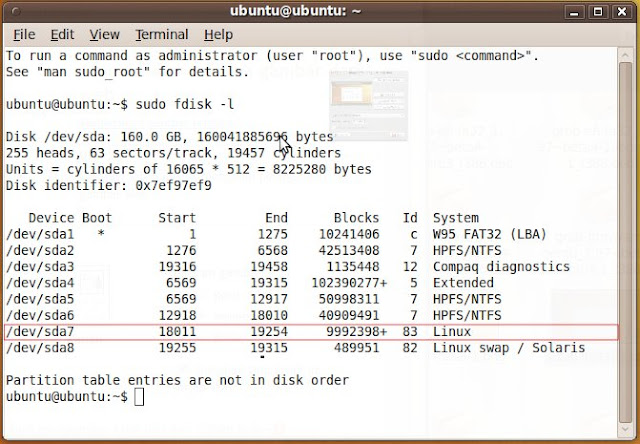Click 'Partition table entries are not in disk order'
The height and width of the screenshot is (444, 640).
pos(178,380)
